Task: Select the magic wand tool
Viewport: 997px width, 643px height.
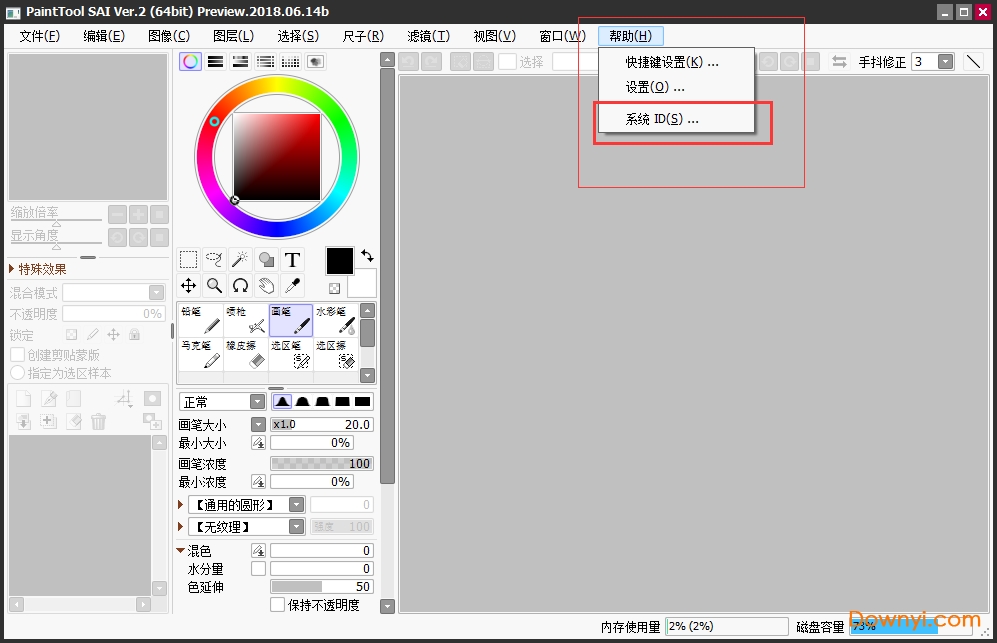Action: pyautogui.click(x=240, y=260)
